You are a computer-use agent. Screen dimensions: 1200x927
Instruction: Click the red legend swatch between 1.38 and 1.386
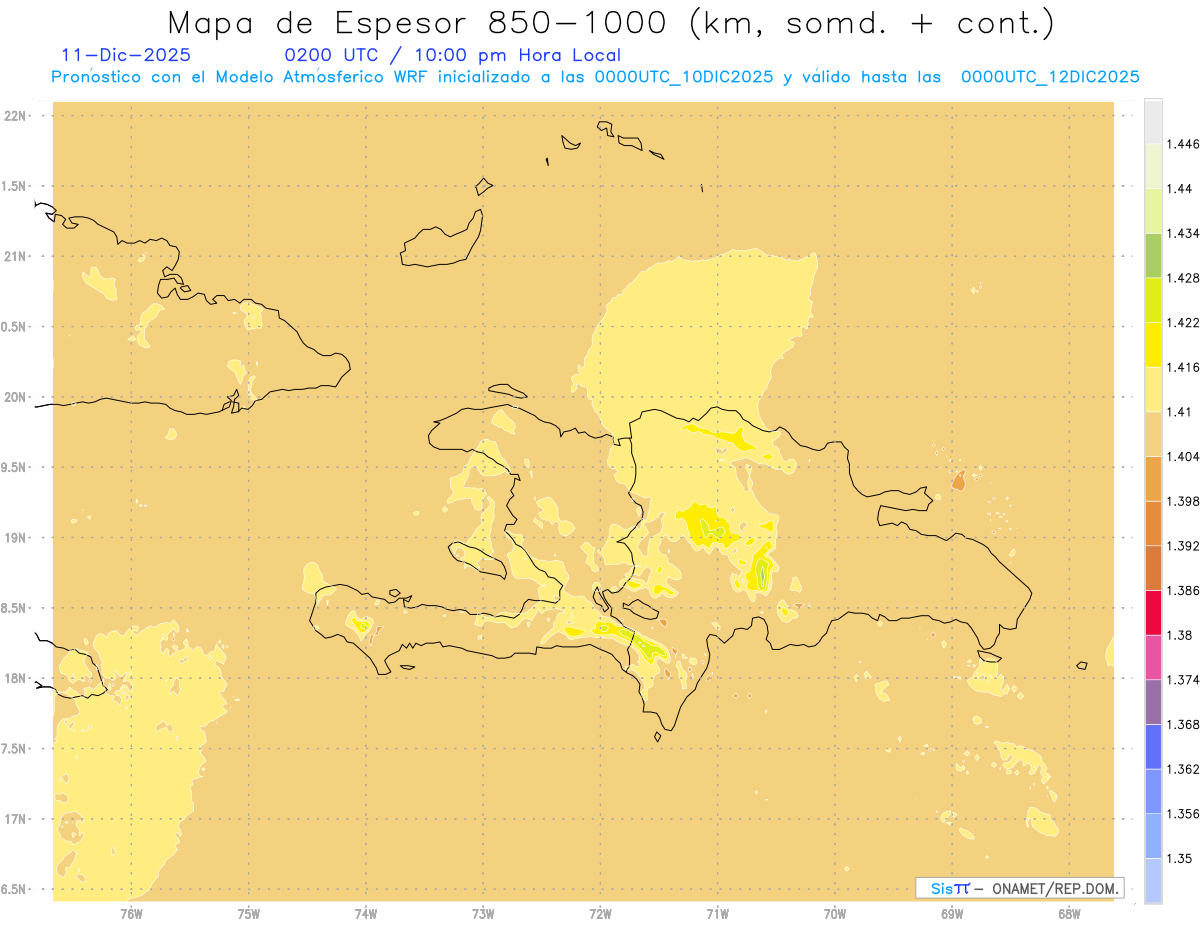(1153, 612)
